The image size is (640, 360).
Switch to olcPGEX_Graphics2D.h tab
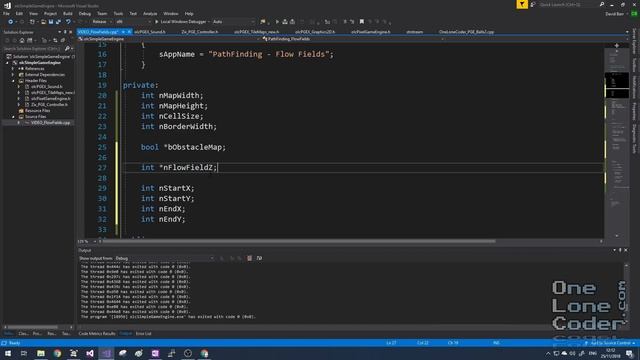click(x=315, y=31)
